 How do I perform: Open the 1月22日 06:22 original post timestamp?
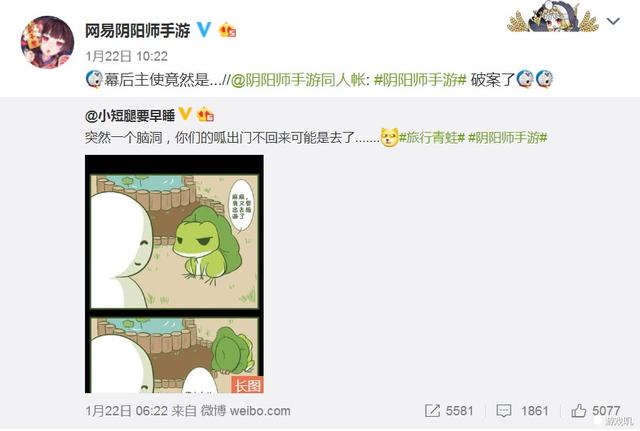coord(127,411)
